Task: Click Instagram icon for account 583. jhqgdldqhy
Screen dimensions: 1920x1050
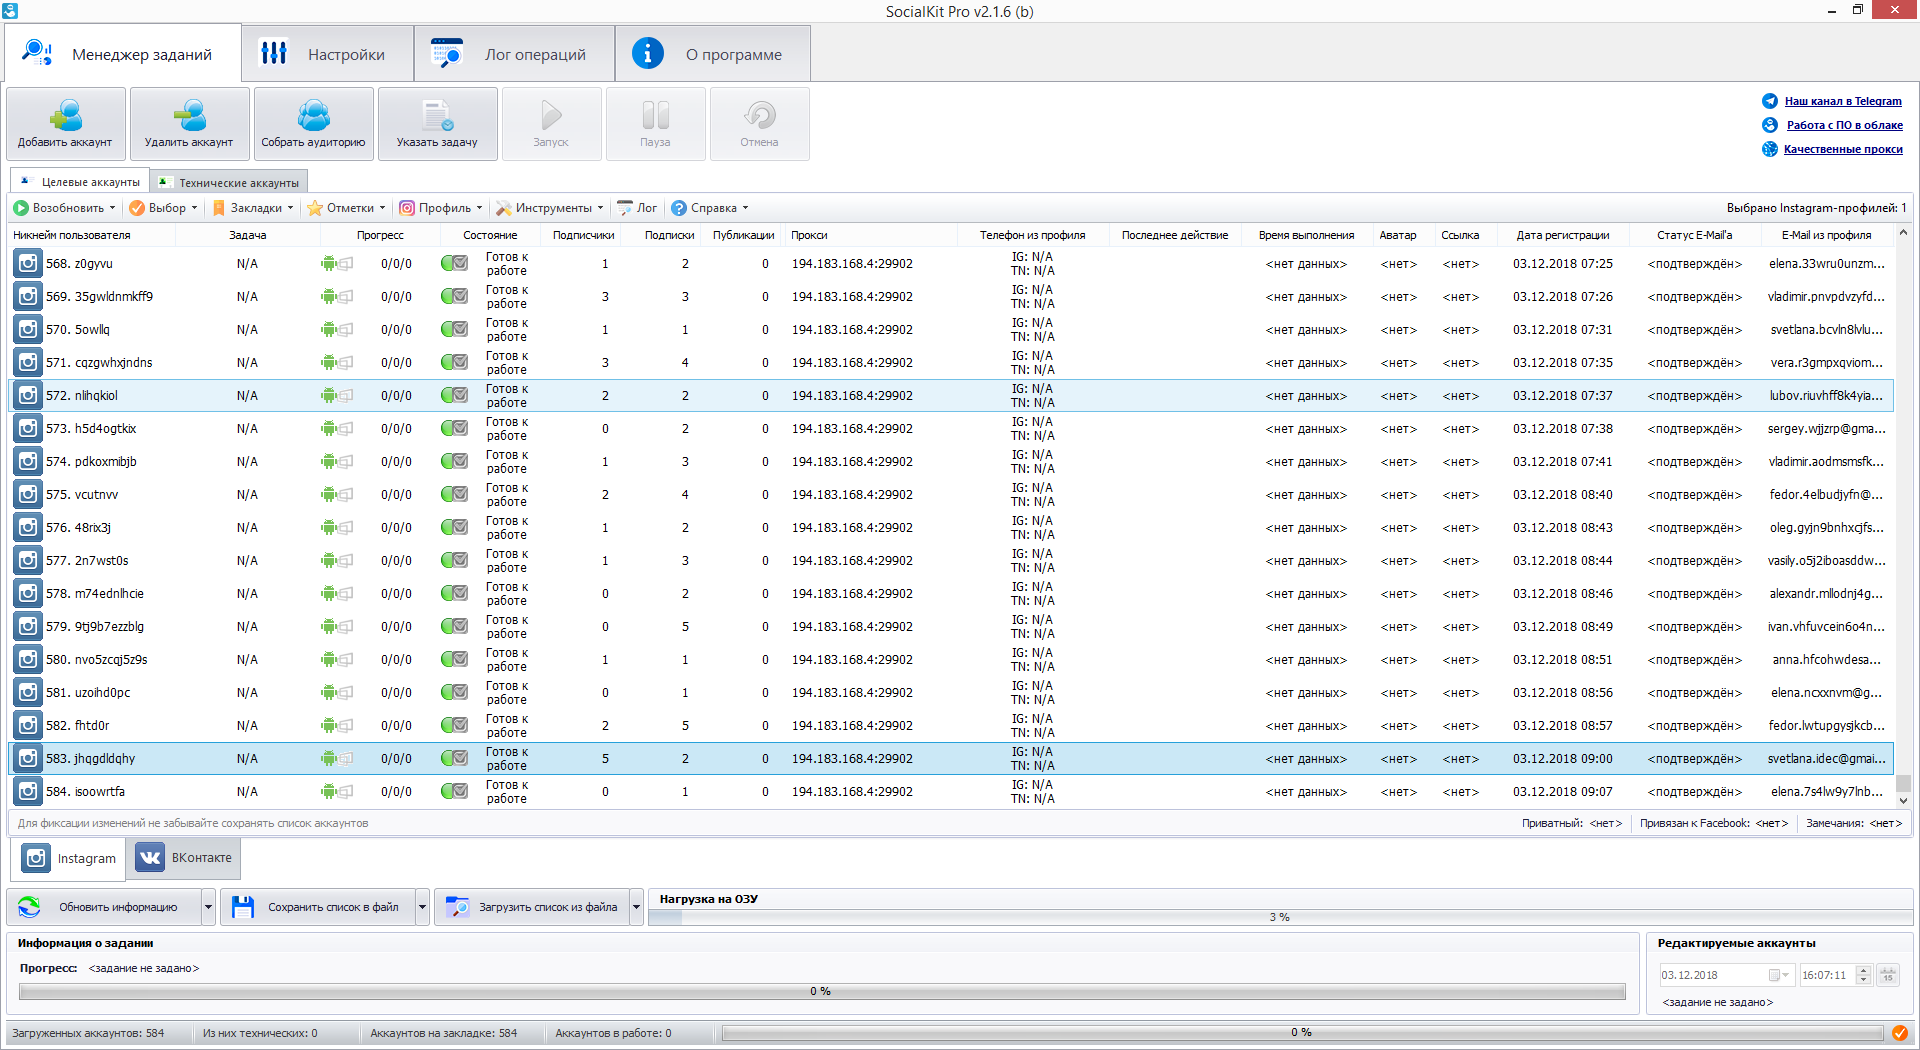Action: 28,759
